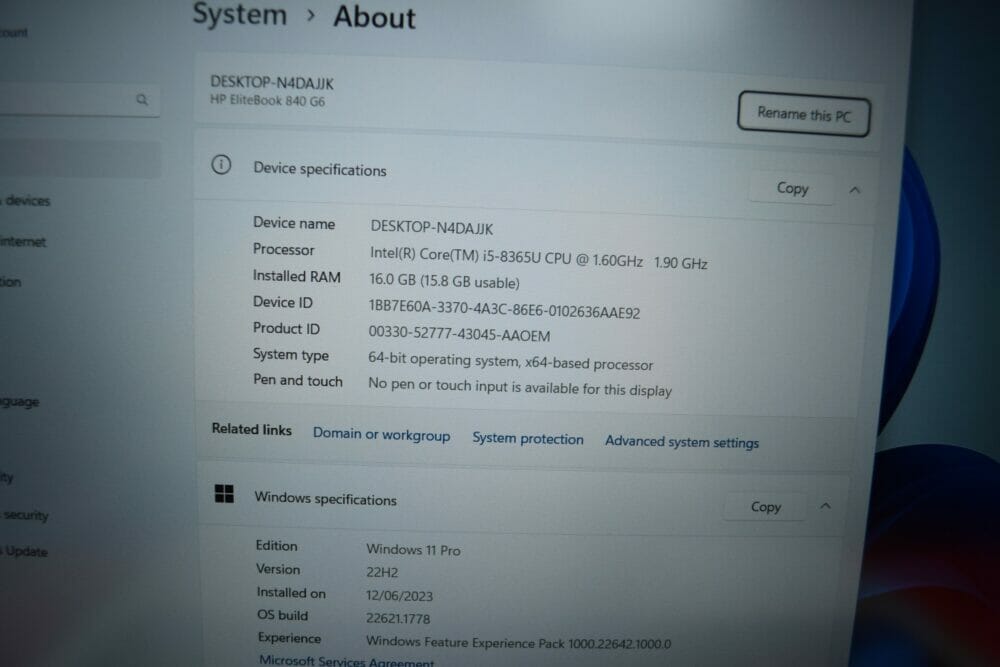Open the language section in sidebar
Viewport: 1000px width, 667px height.
(20, 402)
